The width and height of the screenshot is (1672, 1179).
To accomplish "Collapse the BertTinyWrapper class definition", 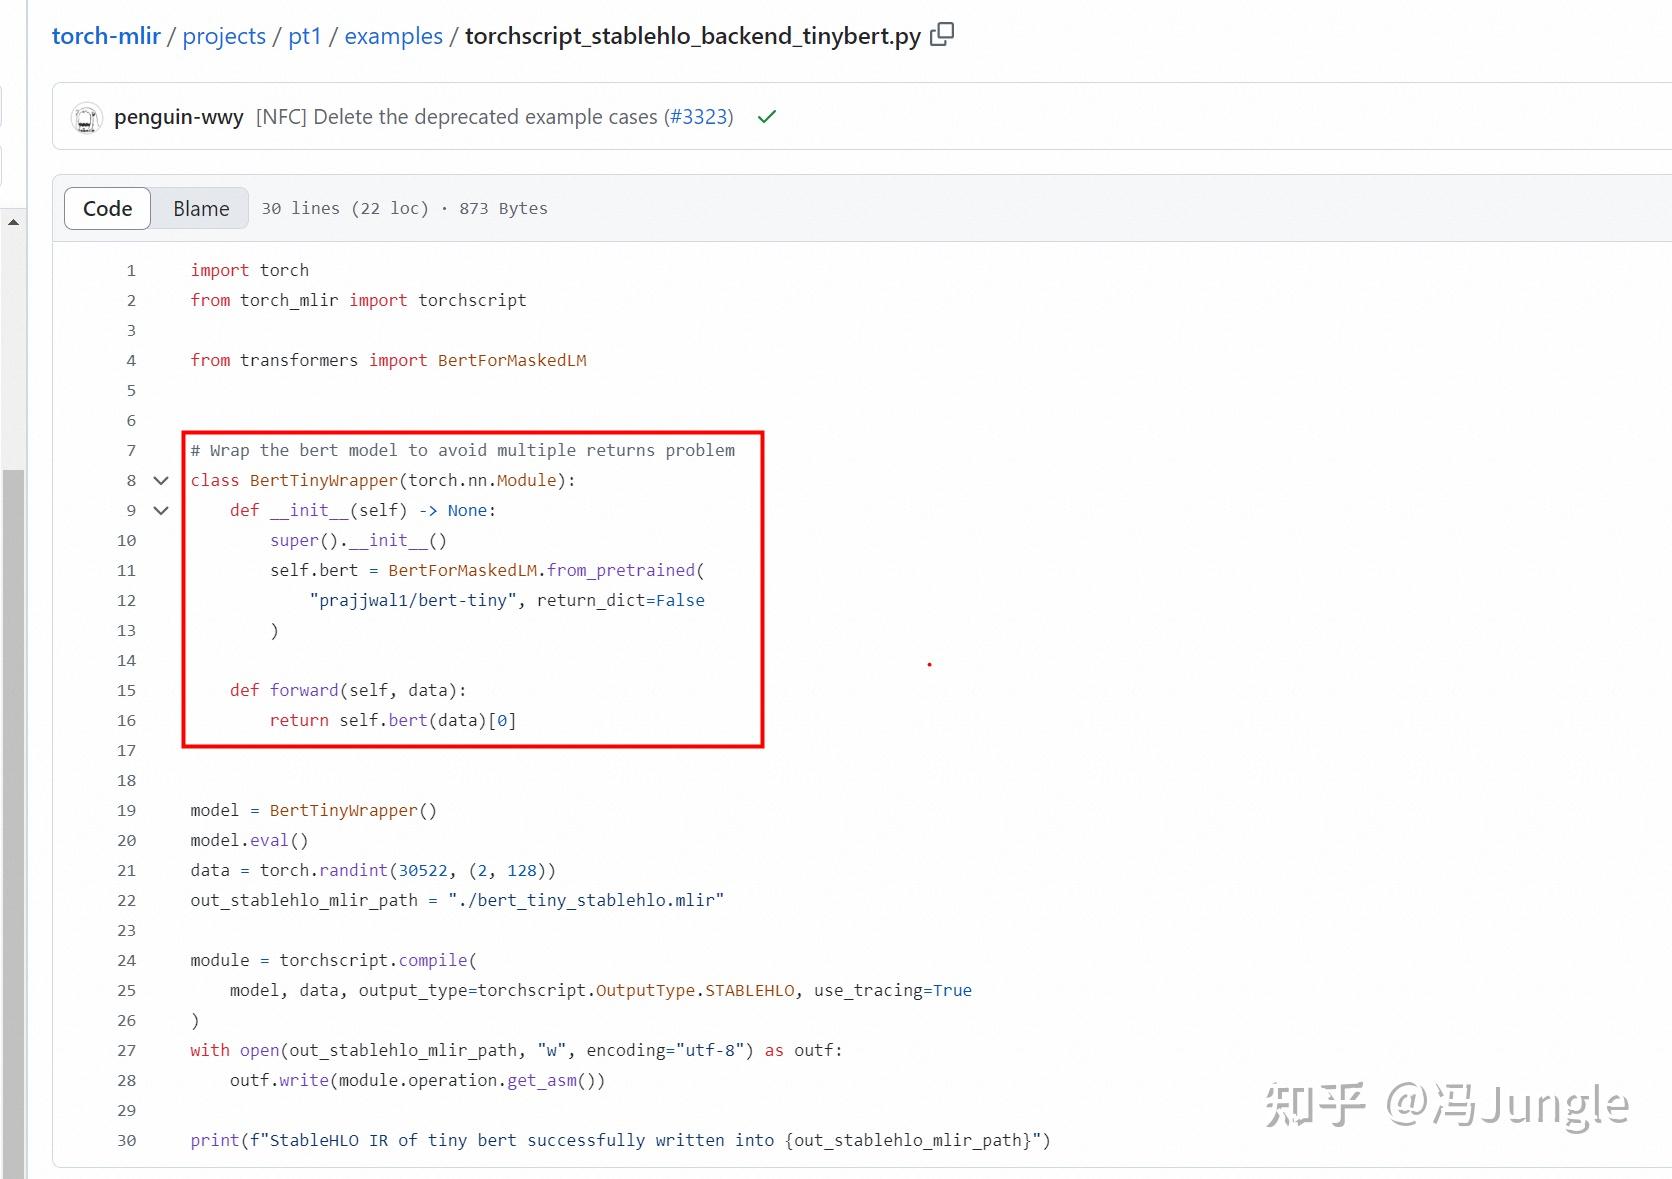I will click(x=161, y=481).
